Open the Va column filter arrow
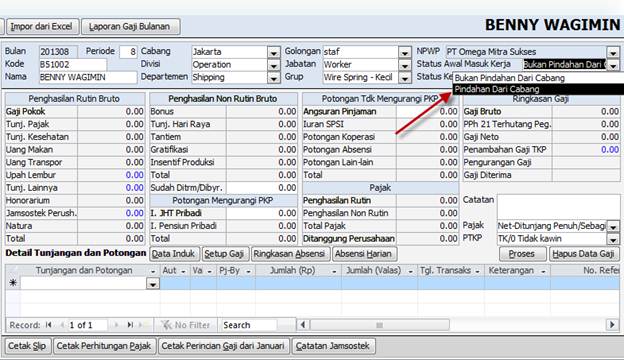Screen dimensions: 624x360 (210, 271)
